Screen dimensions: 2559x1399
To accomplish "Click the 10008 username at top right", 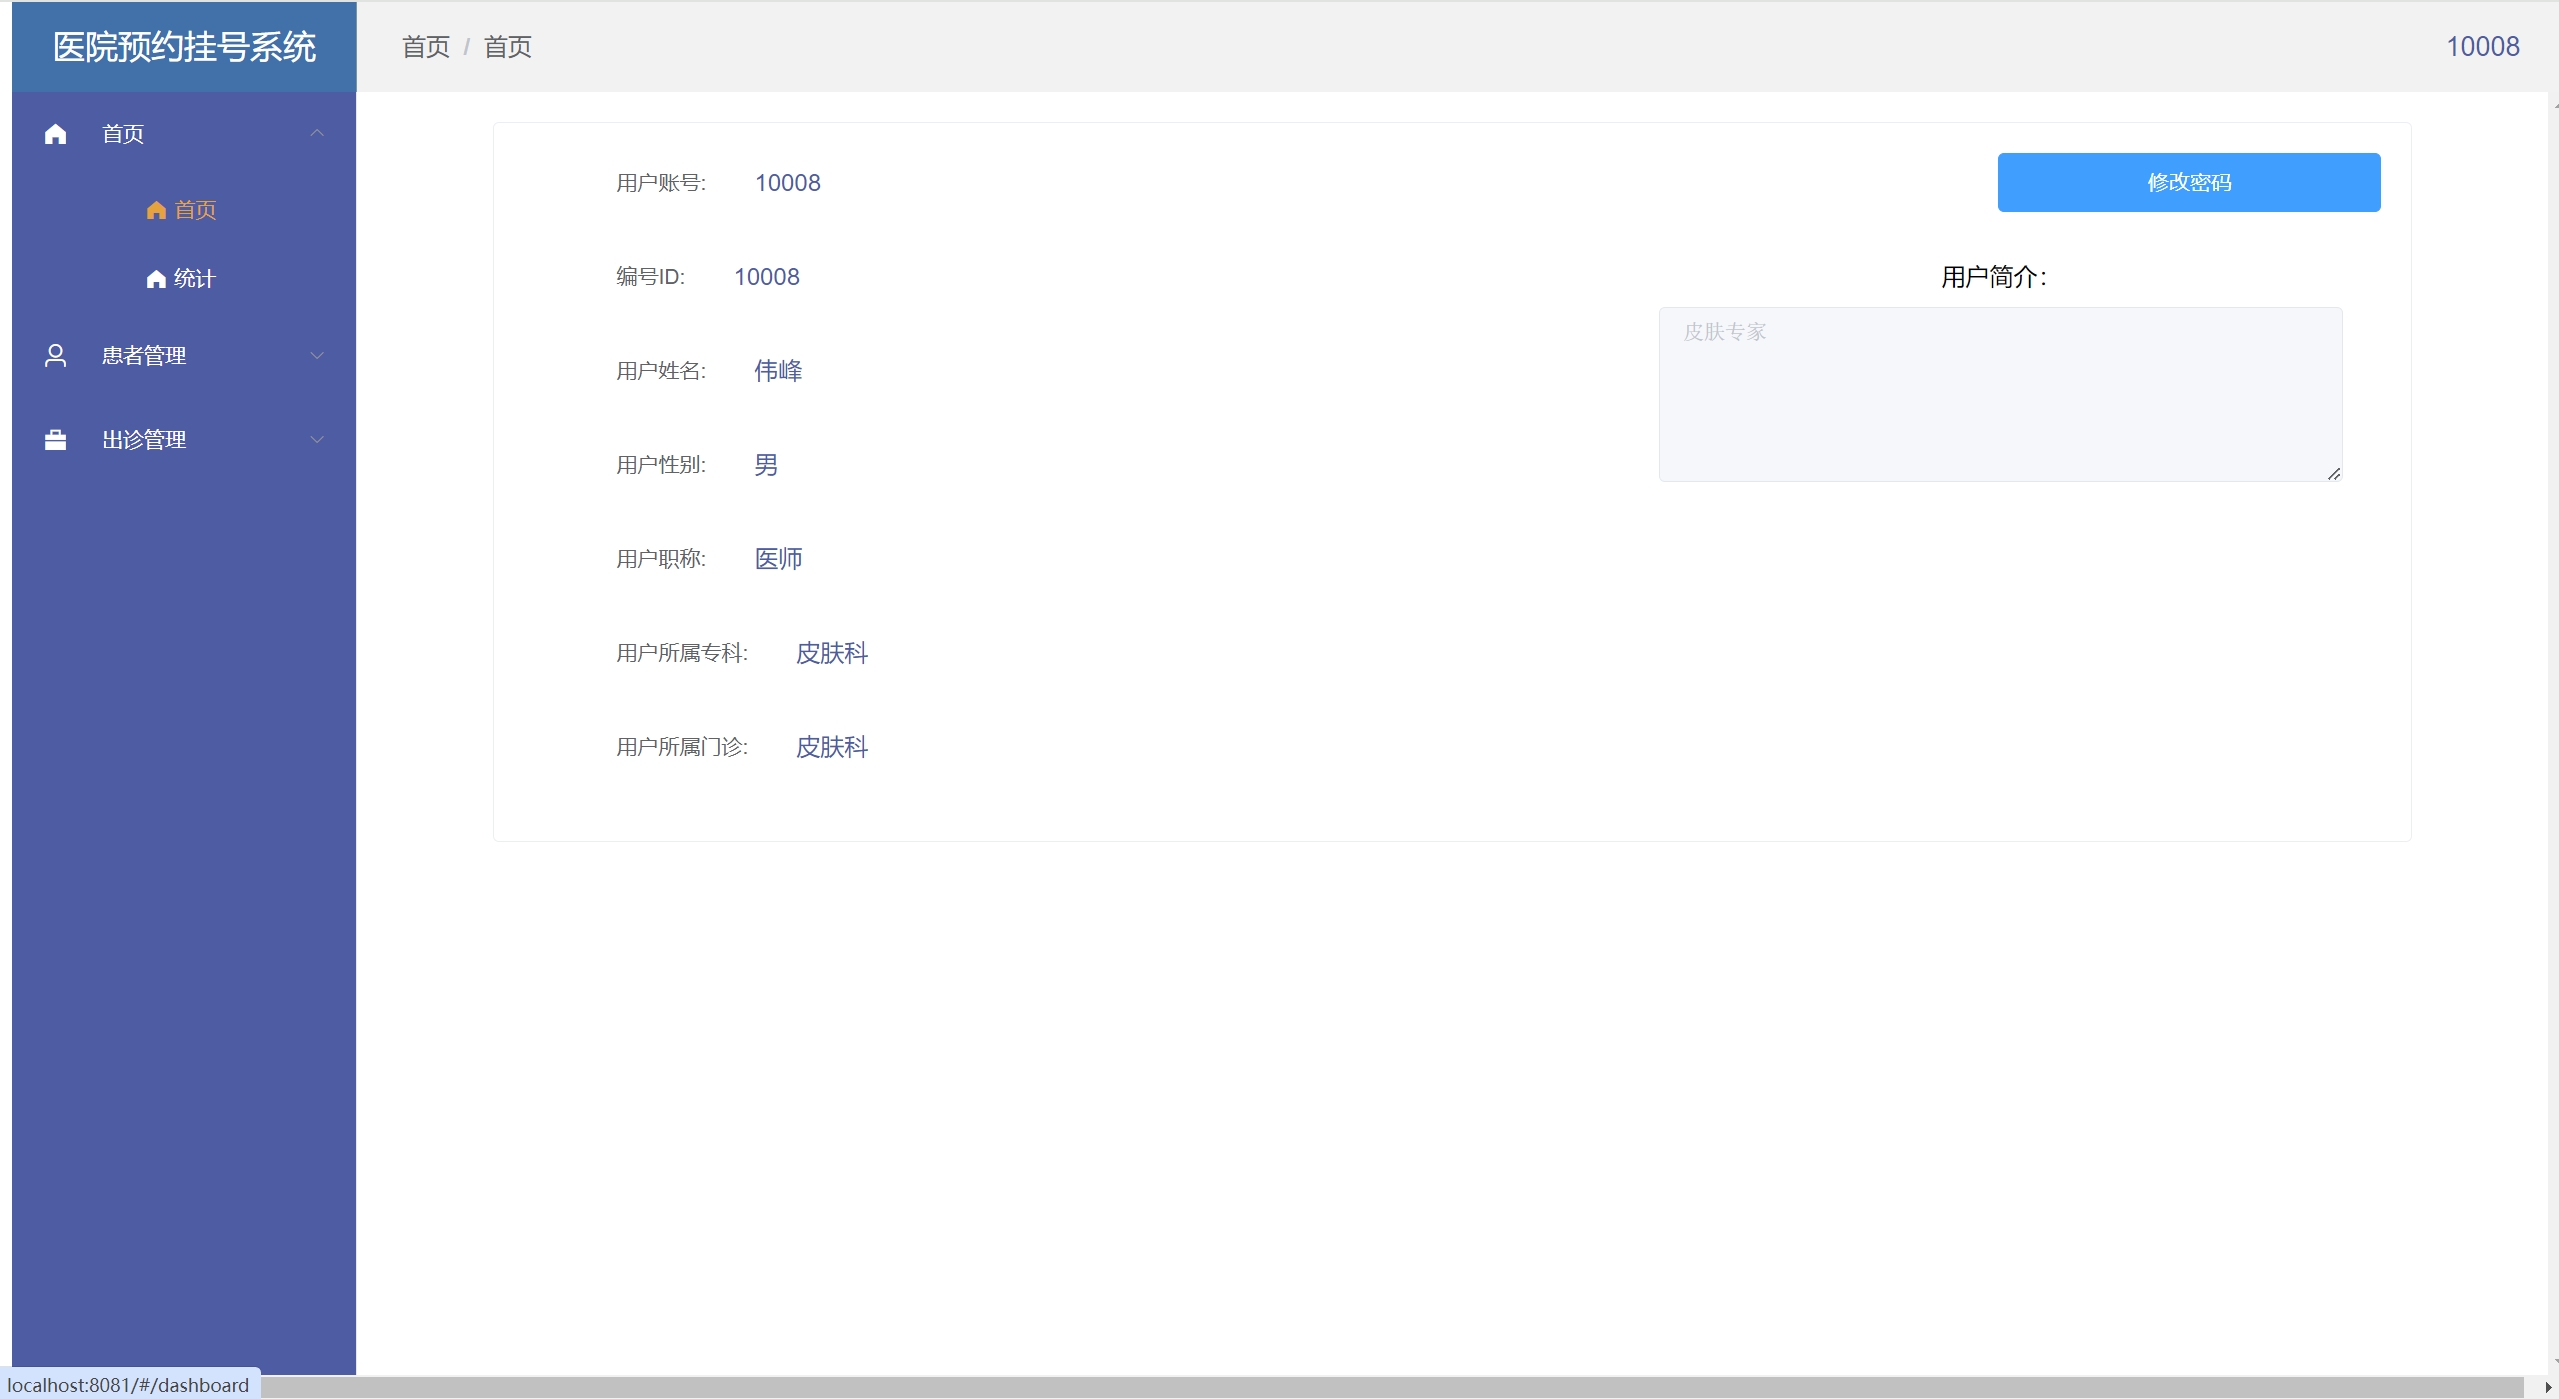I will pos(2481,47).
